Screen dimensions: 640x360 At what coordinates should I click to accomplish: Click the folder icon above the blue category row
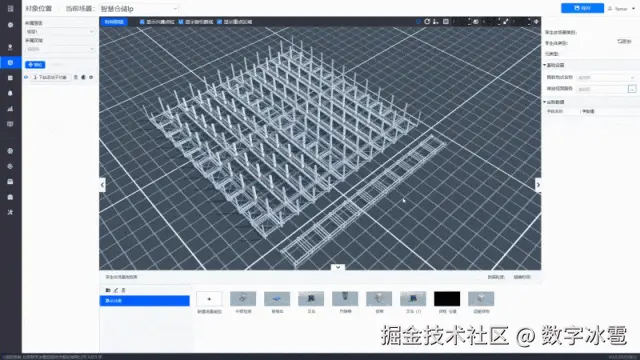(x=108, y=290)
